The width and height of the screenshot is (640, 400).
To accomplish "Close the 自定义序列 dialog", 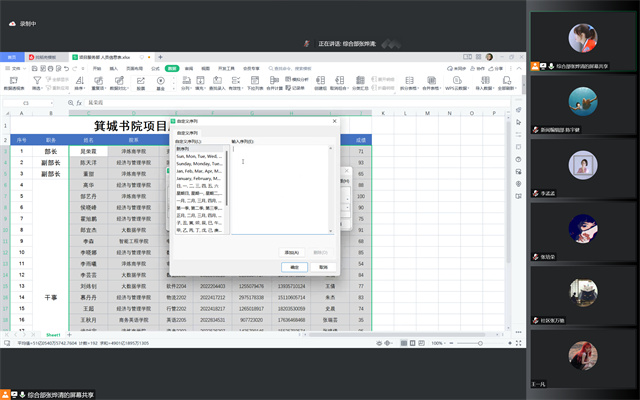I will (x=335, y=122).
